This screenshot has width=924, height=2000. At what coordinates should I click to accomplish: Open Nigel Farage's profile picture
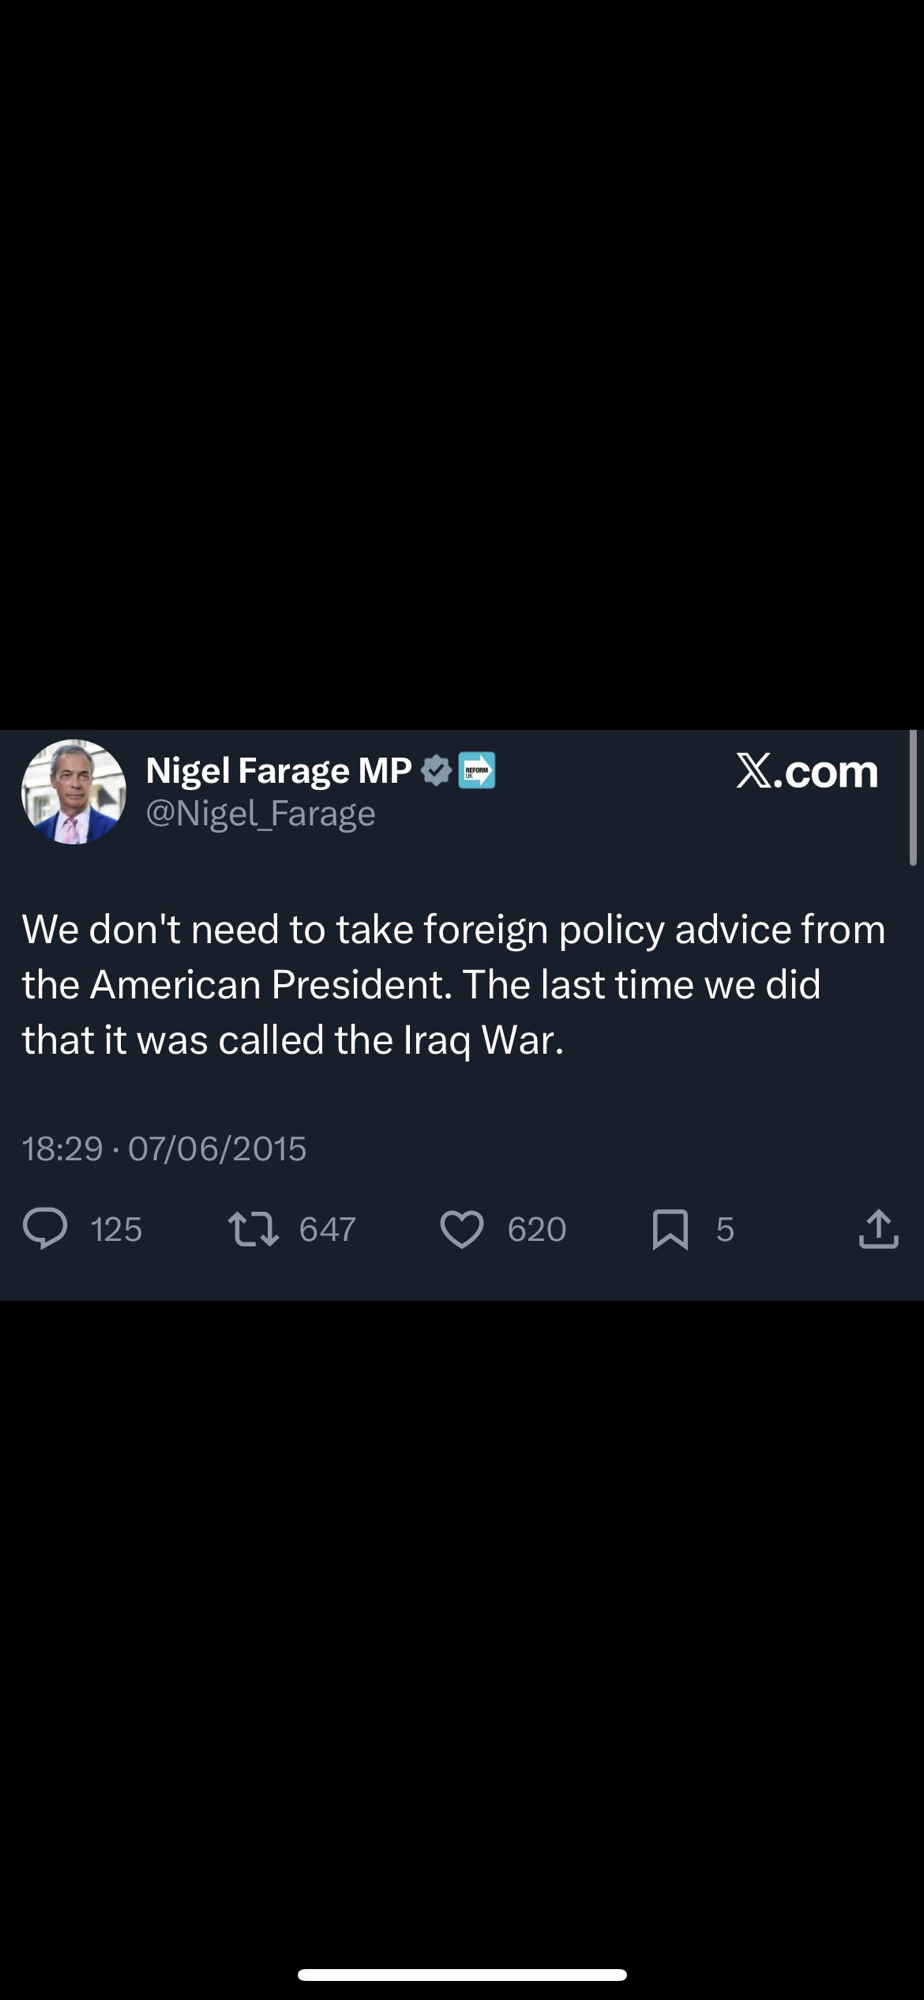pos(74,792)
